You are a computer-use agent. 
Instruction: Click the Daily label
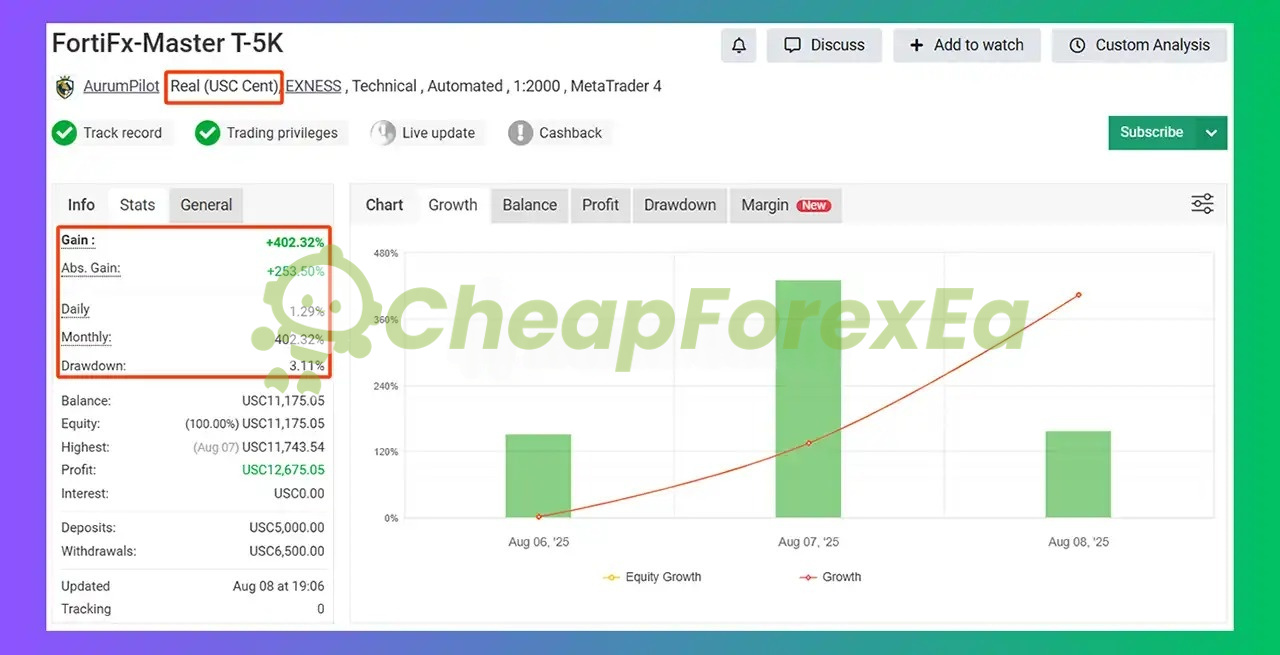tap(75, 309)
